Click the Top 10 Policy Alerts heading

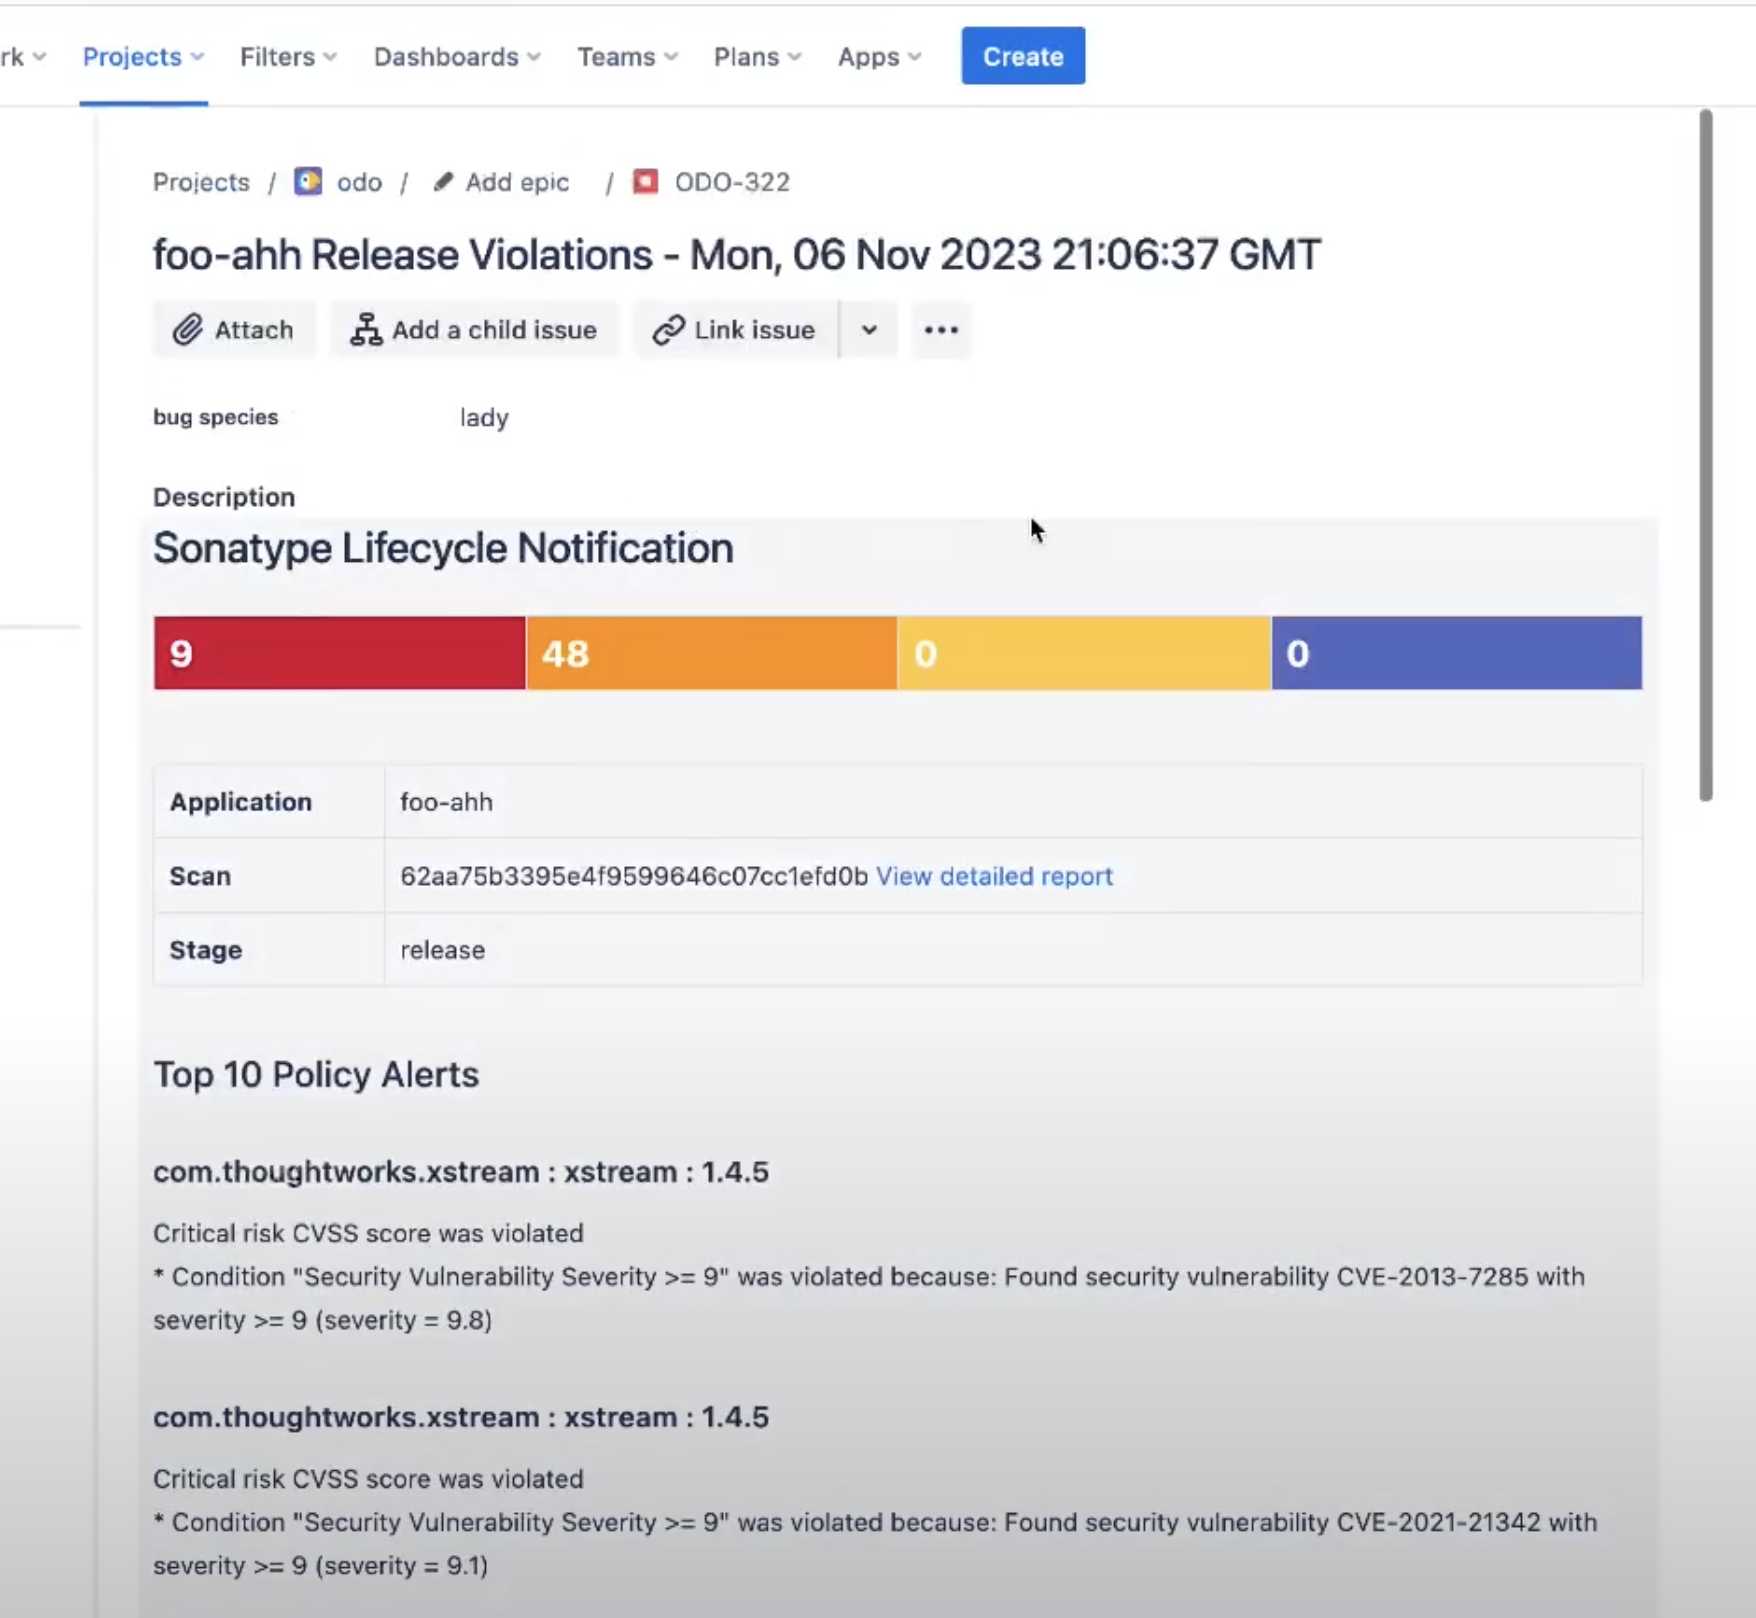[316, 1074]
